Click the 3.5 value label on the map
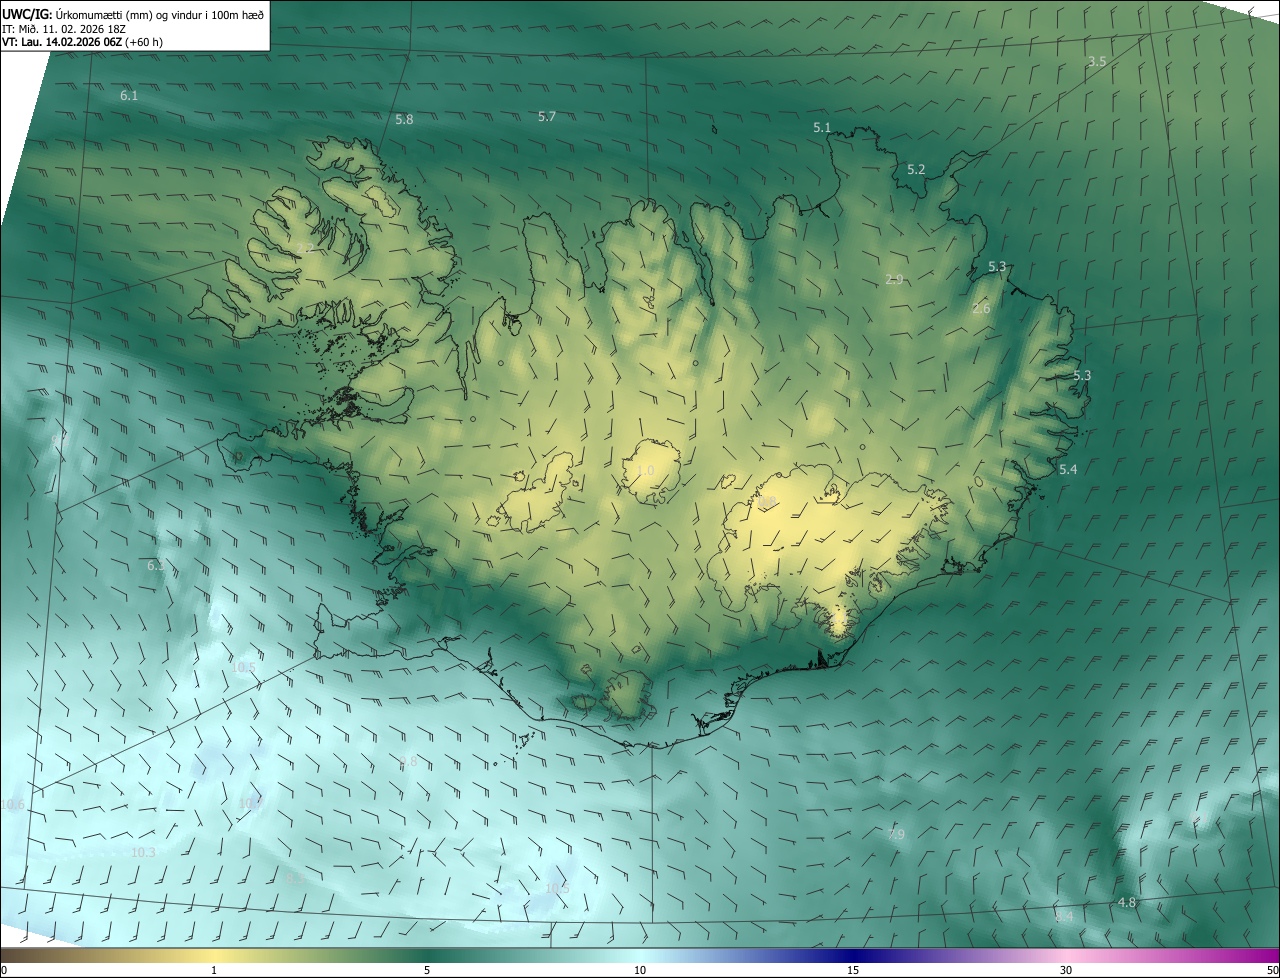The width and height of the screenshot is (1280, 978). (x=1097, y=62)
